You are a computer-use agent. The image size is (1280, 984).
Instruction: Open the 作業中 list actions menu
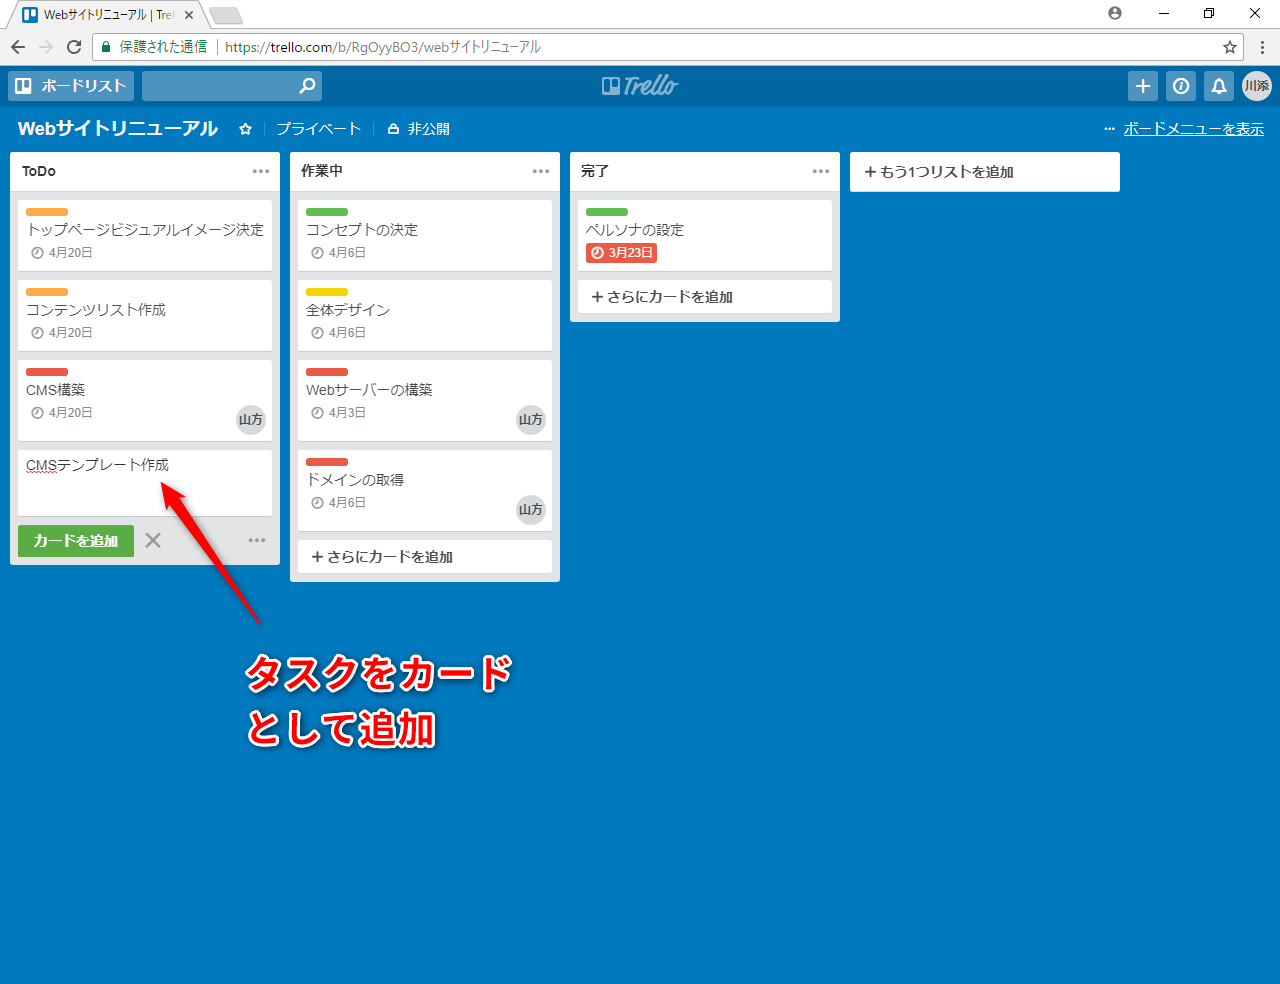[x=541, y=171]
